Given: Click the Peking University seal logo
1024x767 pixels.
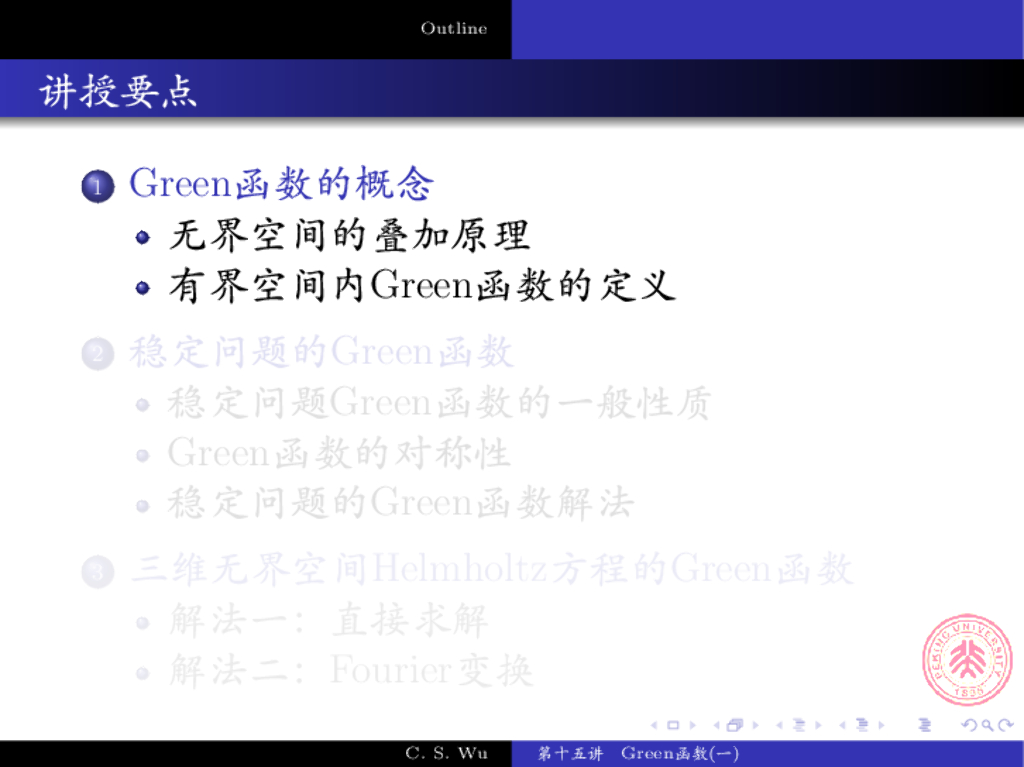Looking at the screenshot, I should pyautogui.click(x=966, y=661).
